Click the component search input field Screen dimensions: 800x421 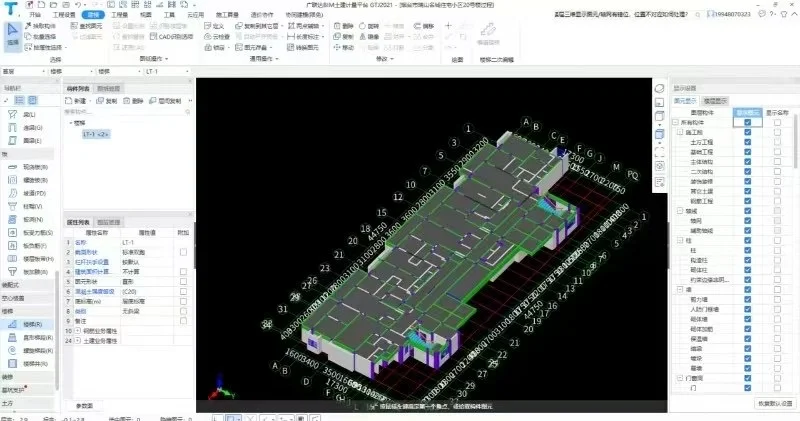(127, 112)
